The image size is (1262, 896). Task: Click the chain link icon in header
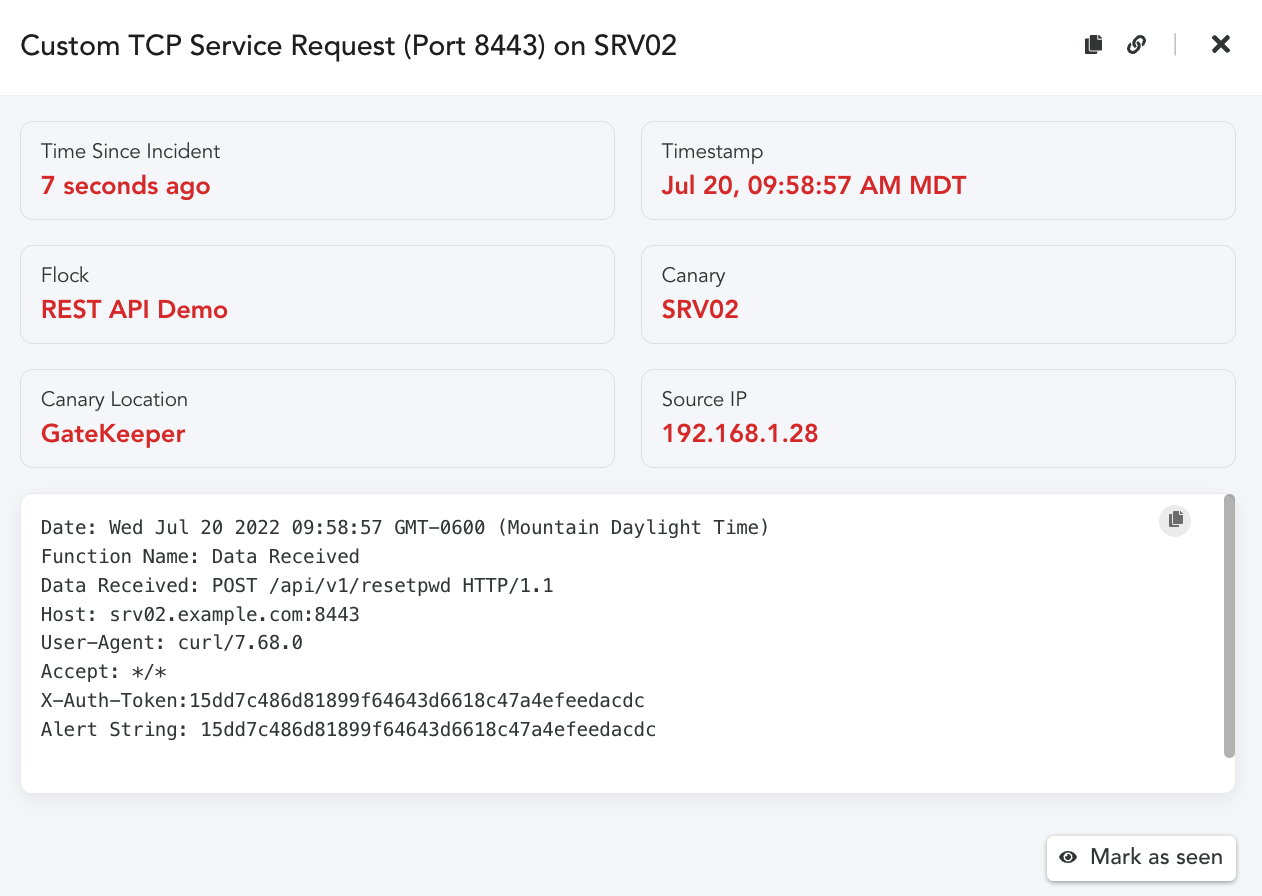point(1136,44)
